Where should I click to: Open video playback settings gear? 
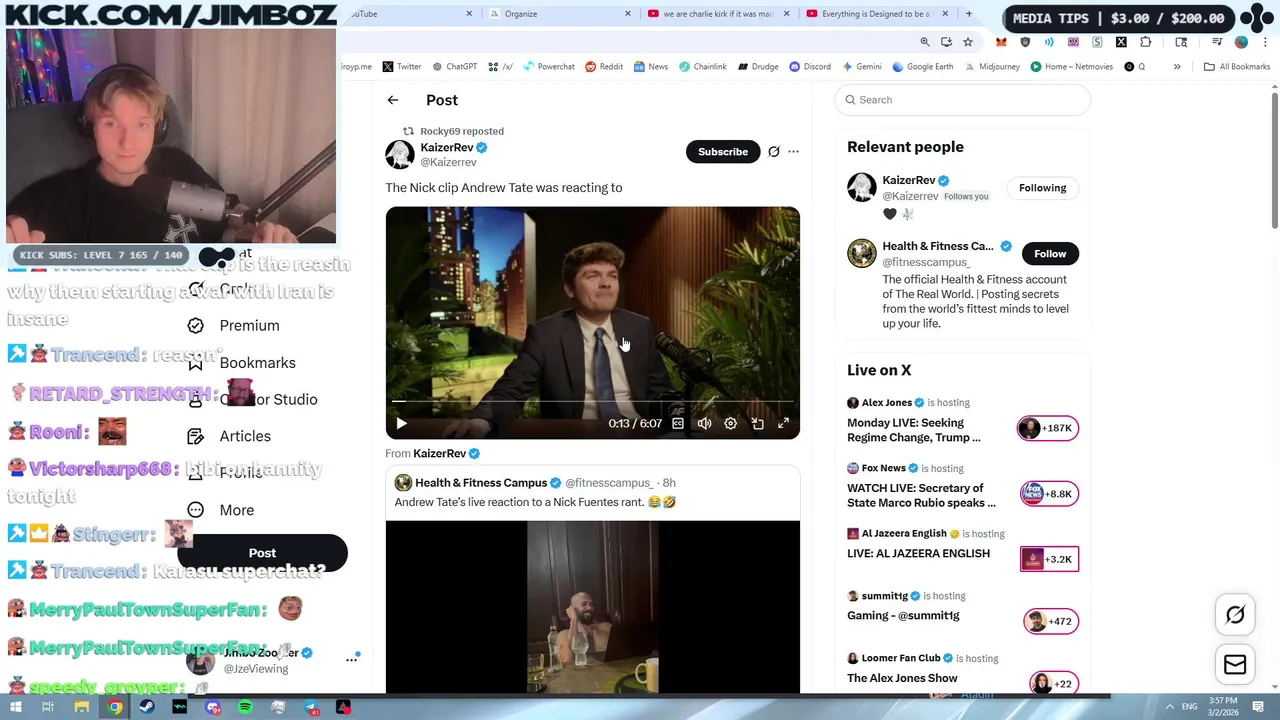click(x=731, y=424)
